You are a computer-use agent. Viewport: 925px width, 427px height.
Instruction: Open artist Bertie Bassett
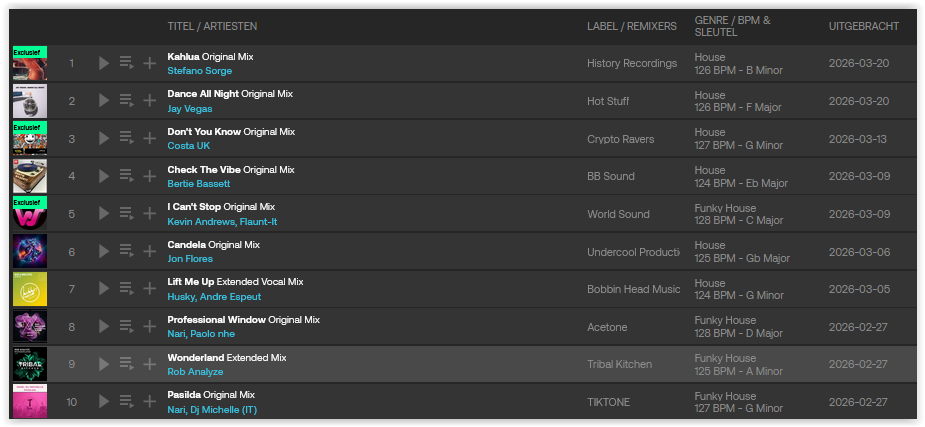coord(199,184)
